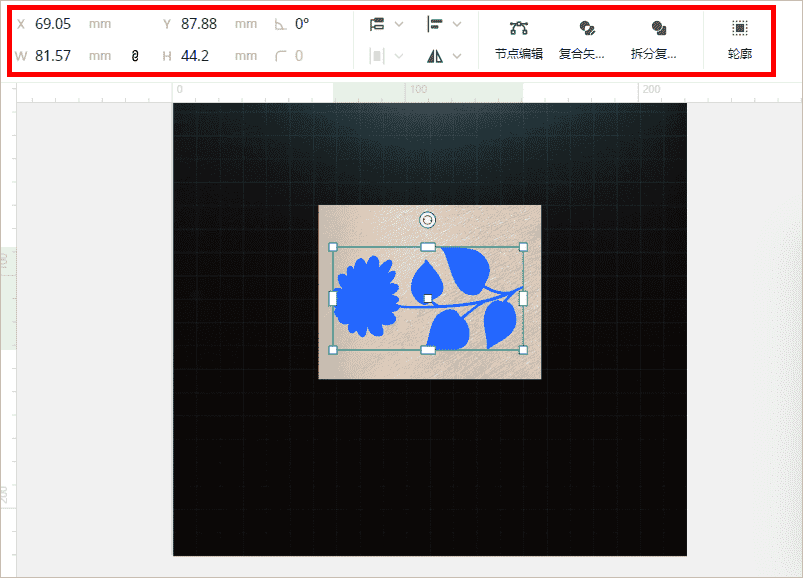
Task: Click the width field showing 81.57
Action: tap(53, 56)
